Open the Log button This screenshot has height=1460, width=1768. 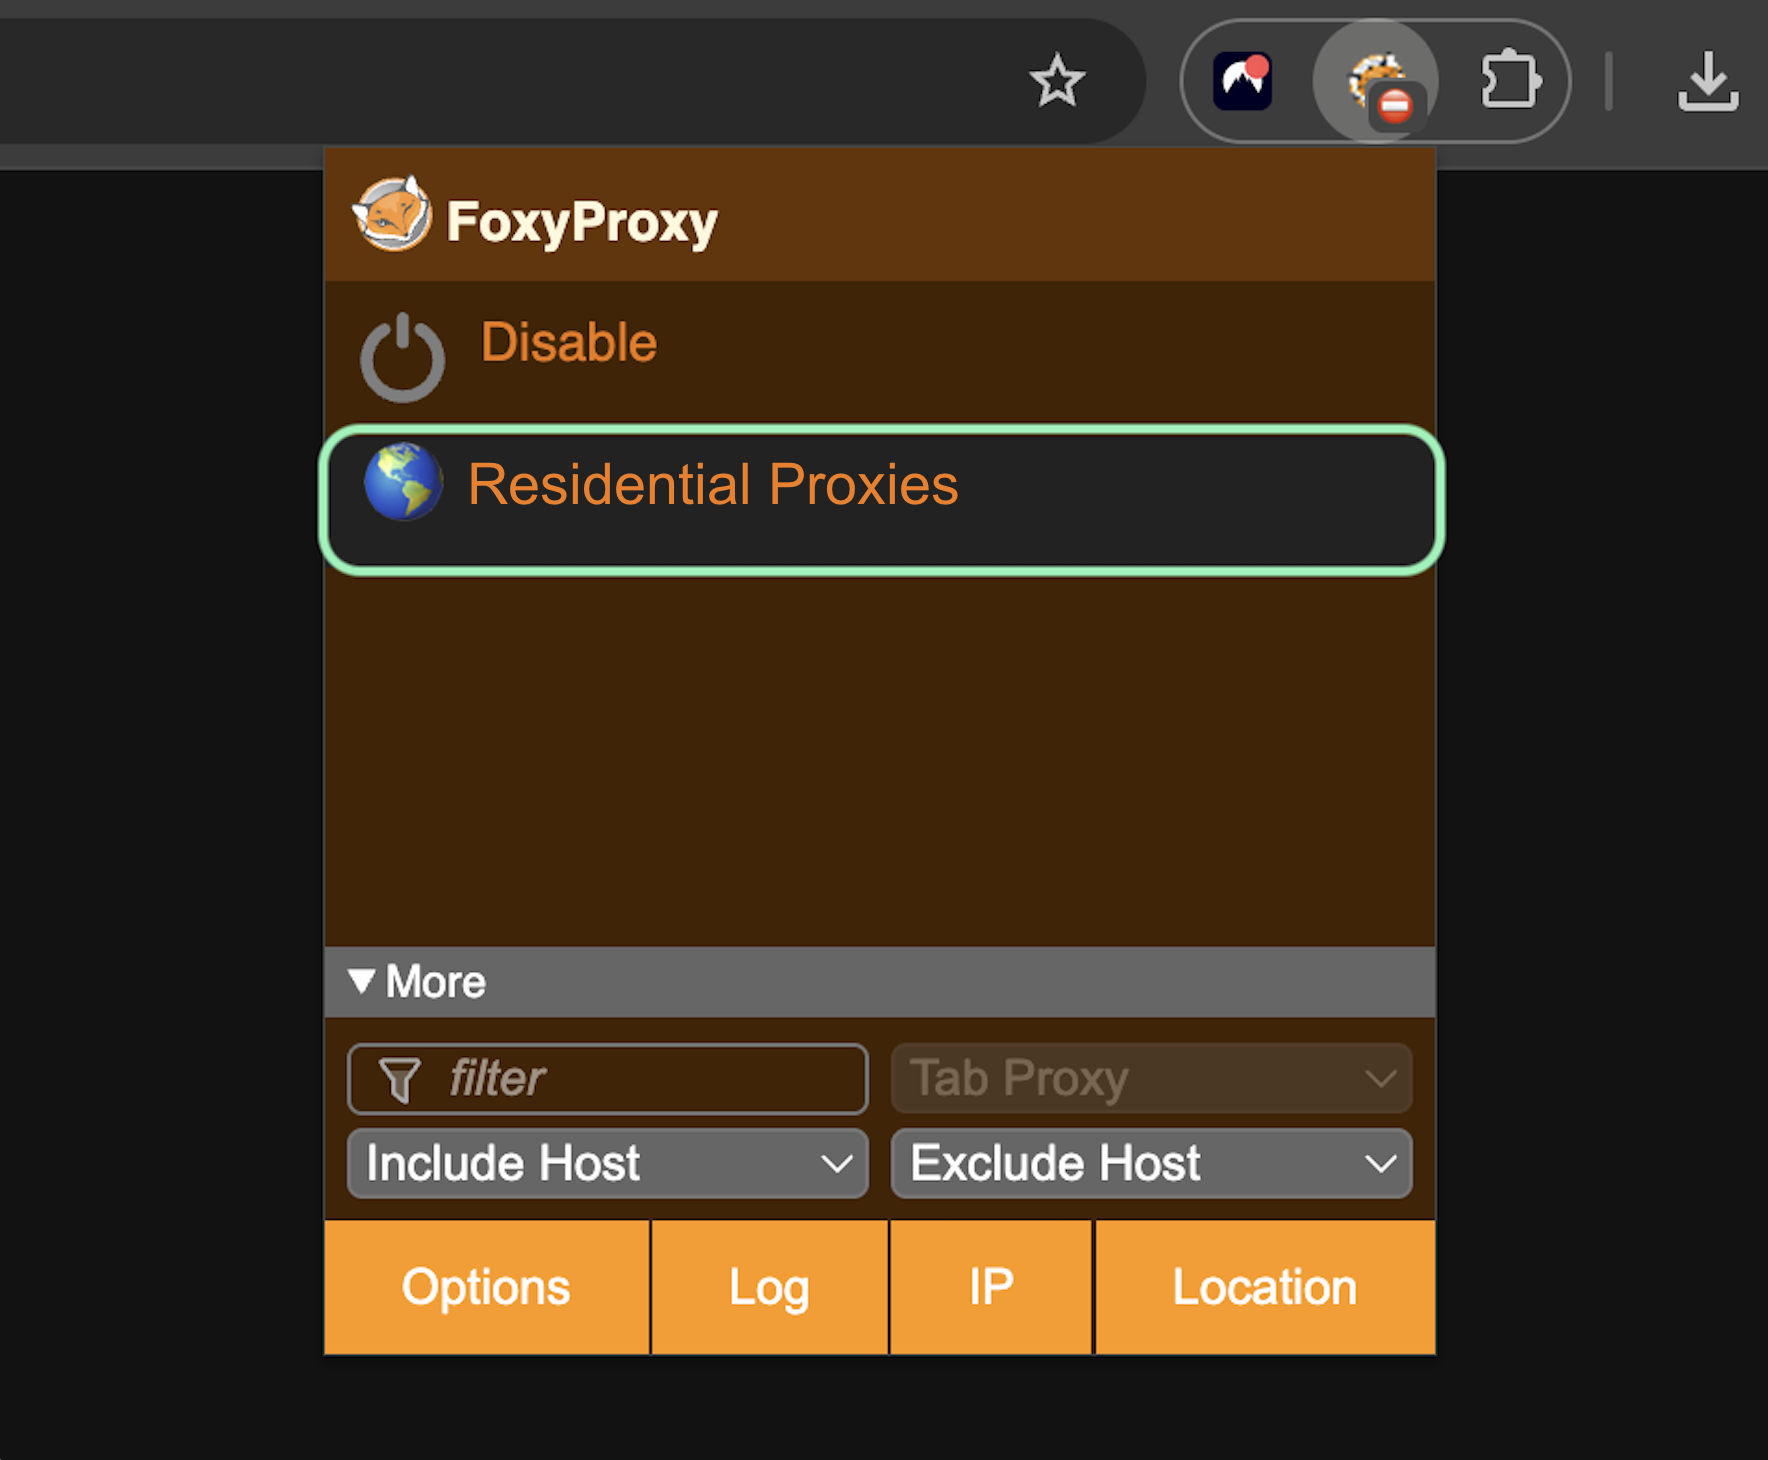point(769,1288)
